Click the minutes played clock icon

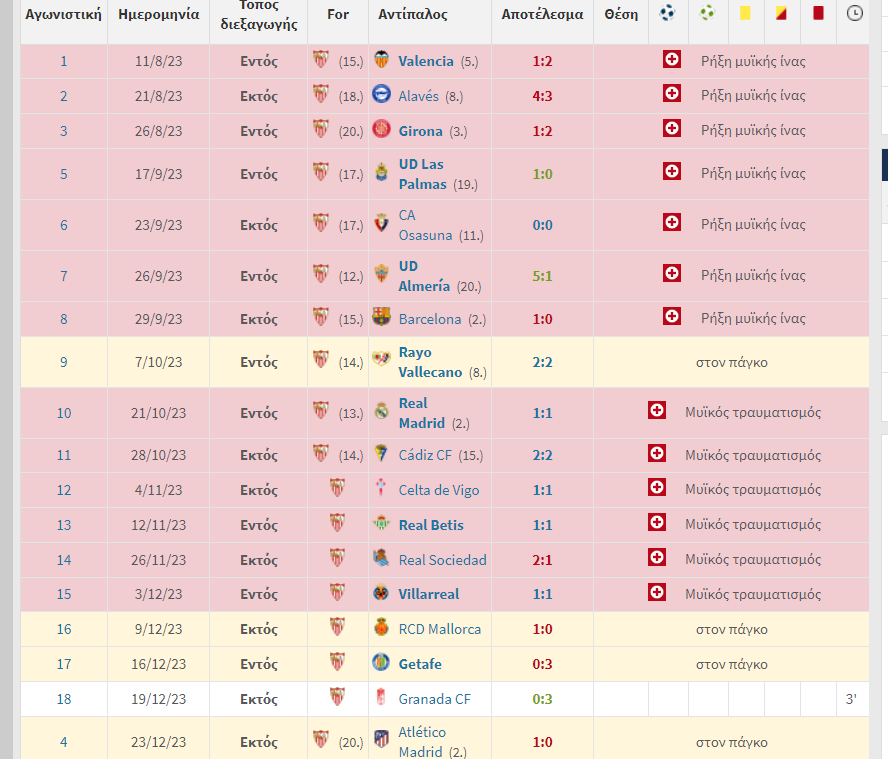(x=854, y=14)
